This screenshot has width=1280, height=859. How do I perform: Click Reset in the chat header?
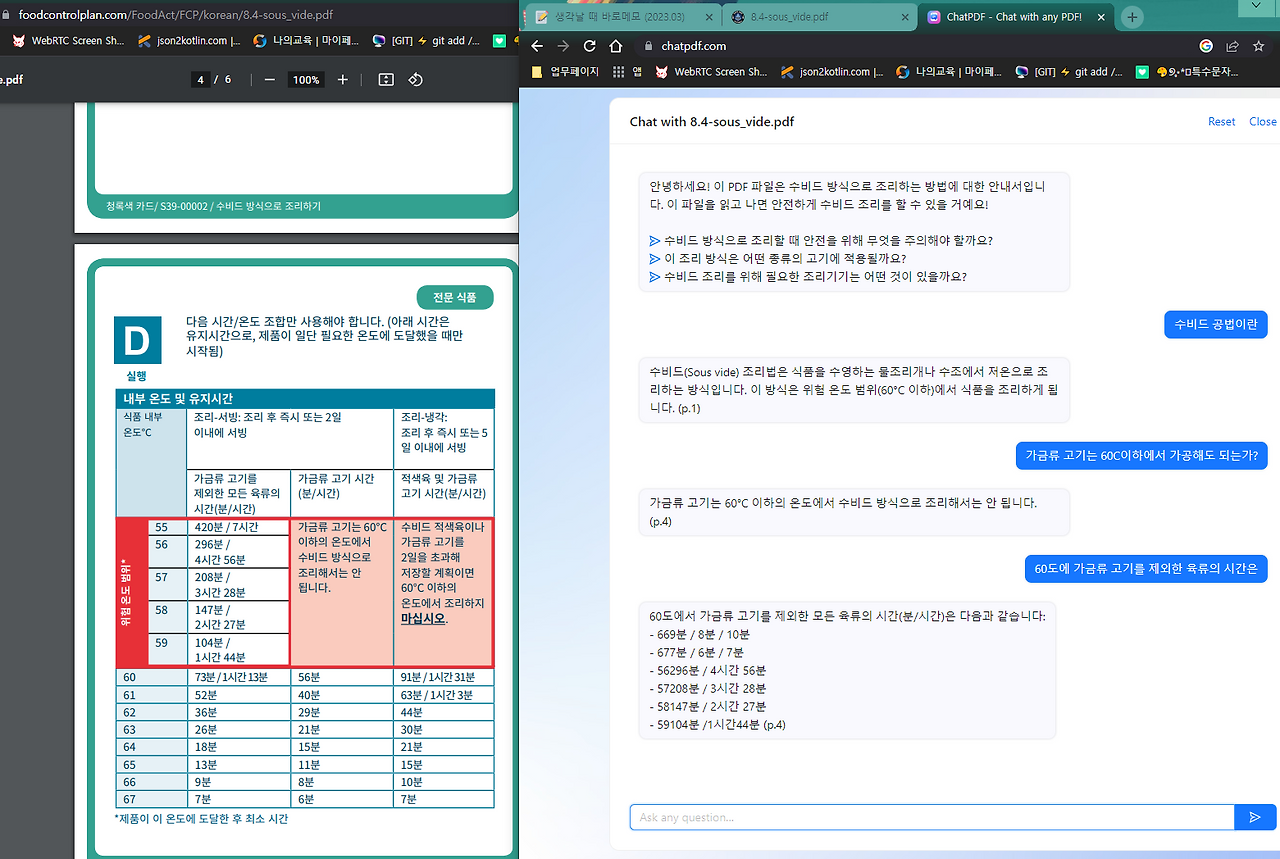point(1222,121)
